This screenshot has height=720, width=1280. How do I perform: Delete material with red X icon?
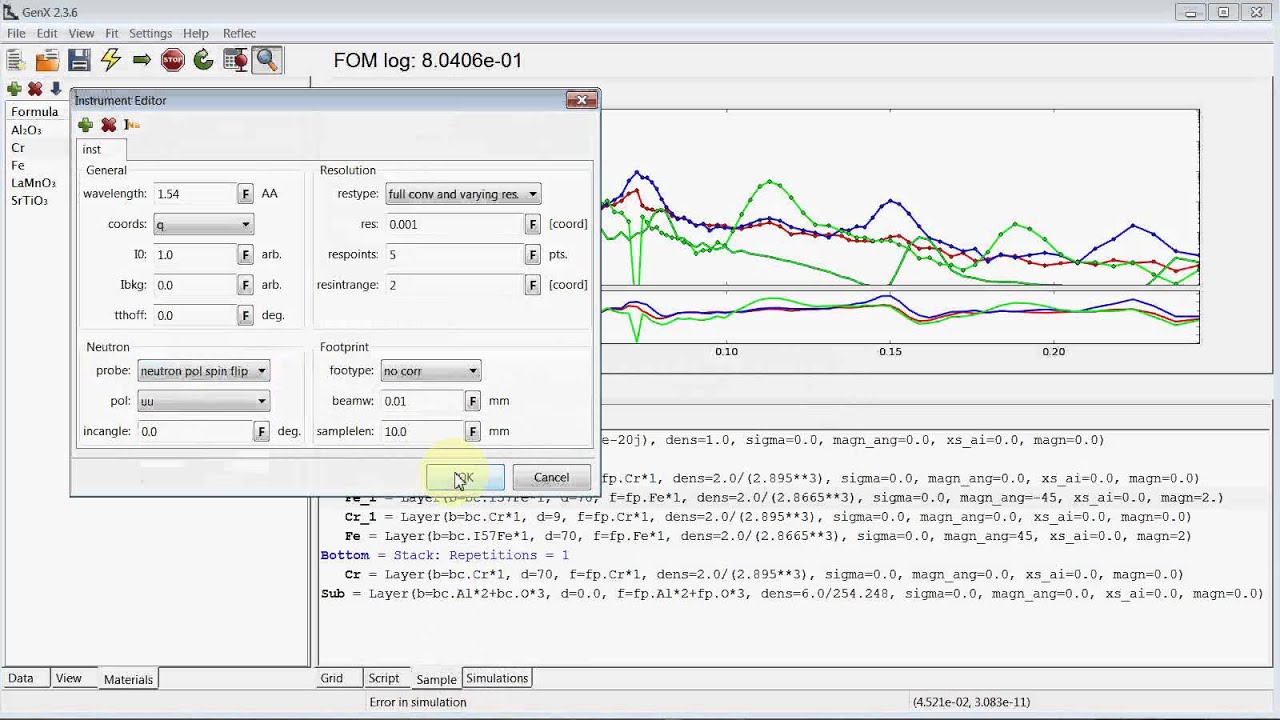(35, 89)
